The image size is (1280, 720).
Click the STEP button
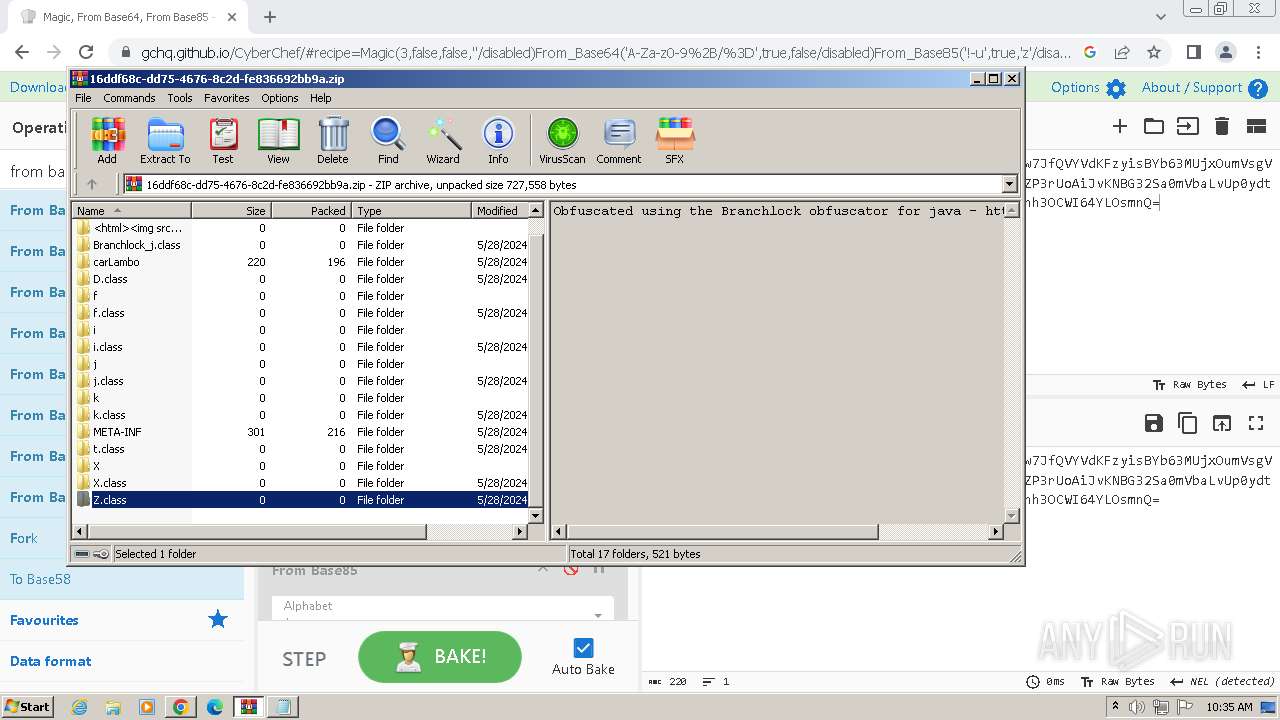click(304, 659)
